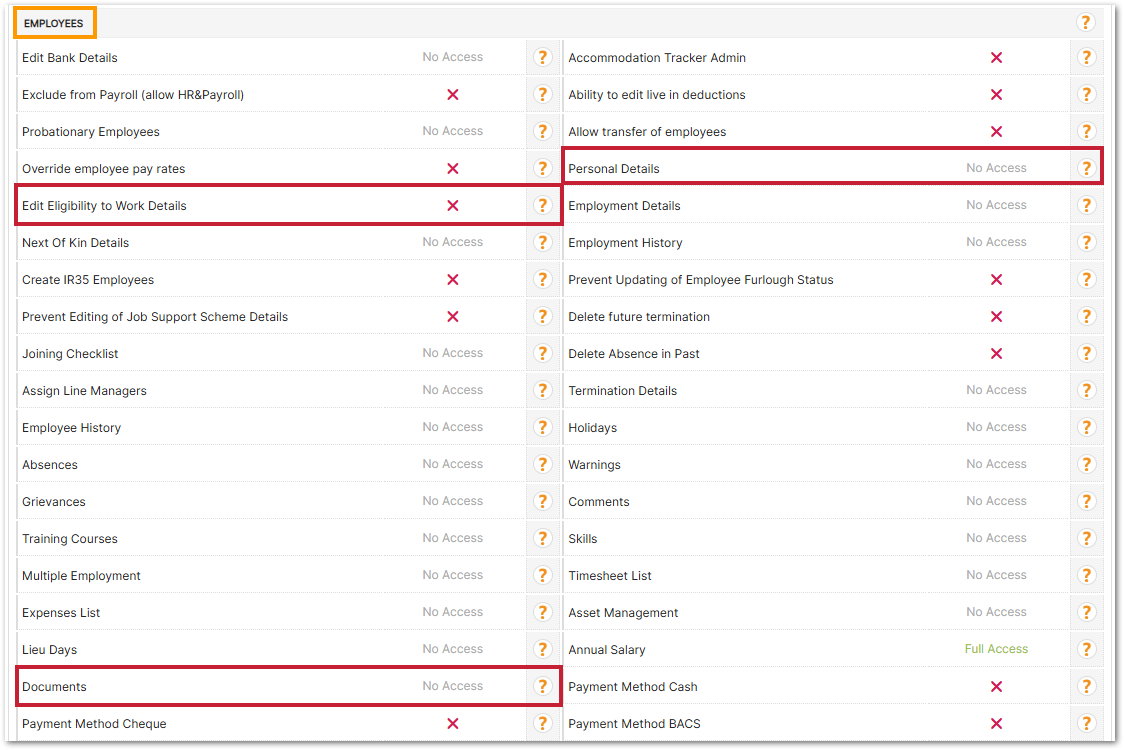The image size is (1124, 750).
Task: Toggle red X for Override employee pay rates
Action: point(452,169)
